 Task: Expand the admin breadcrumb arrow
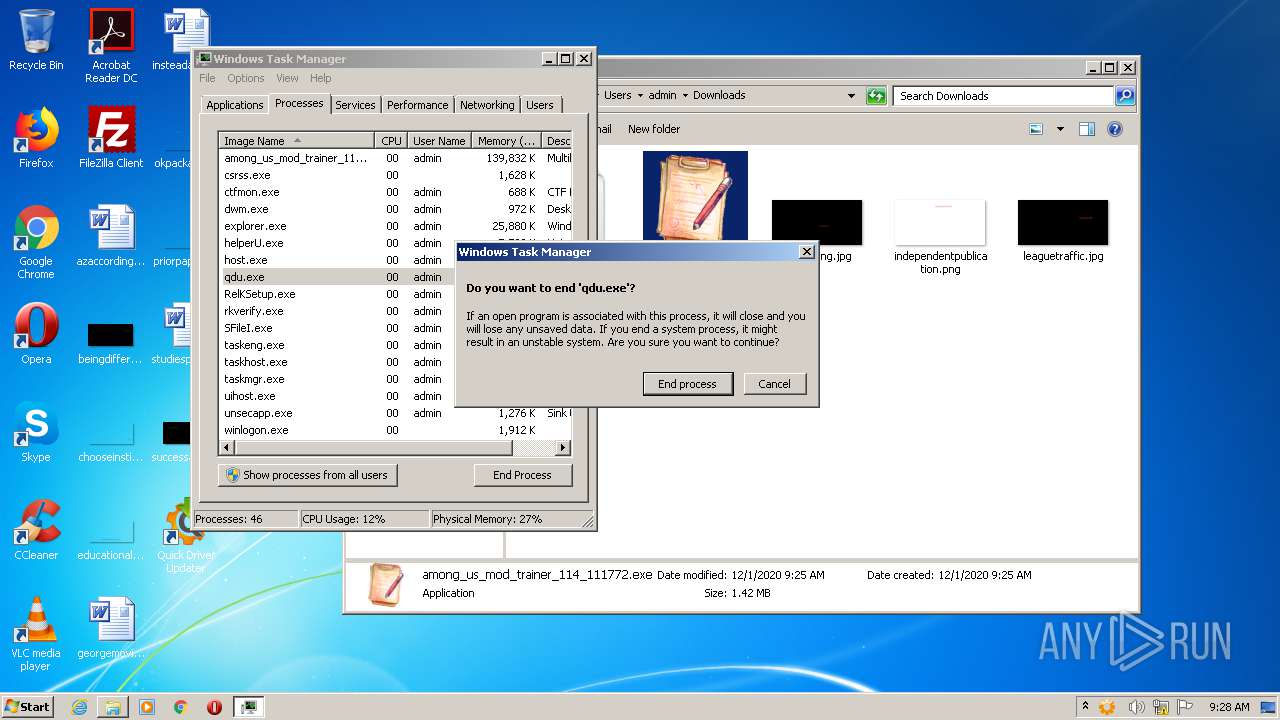[x=685, y=96]
